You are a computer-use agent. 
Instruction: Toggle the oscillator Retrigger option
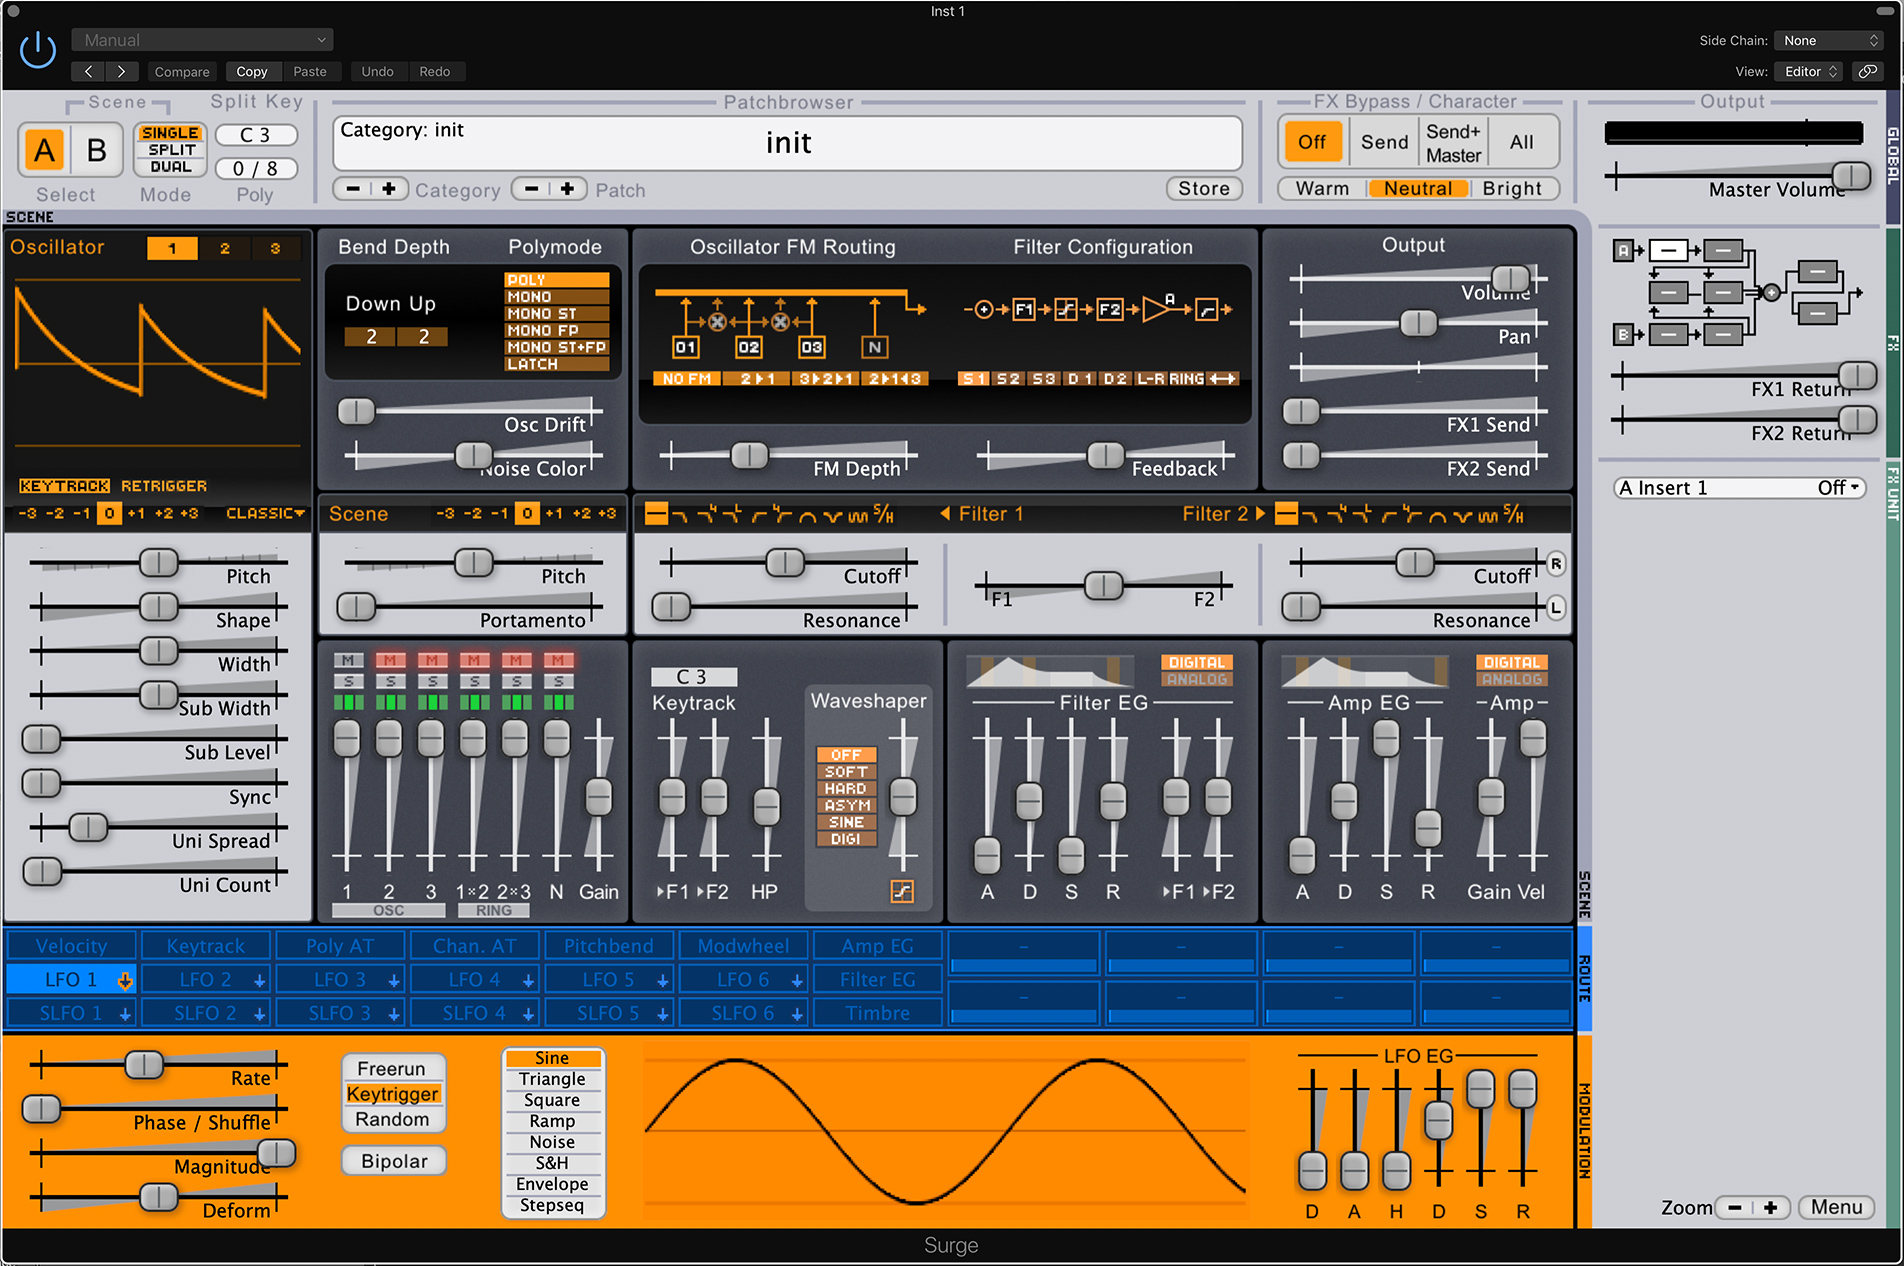164,486
